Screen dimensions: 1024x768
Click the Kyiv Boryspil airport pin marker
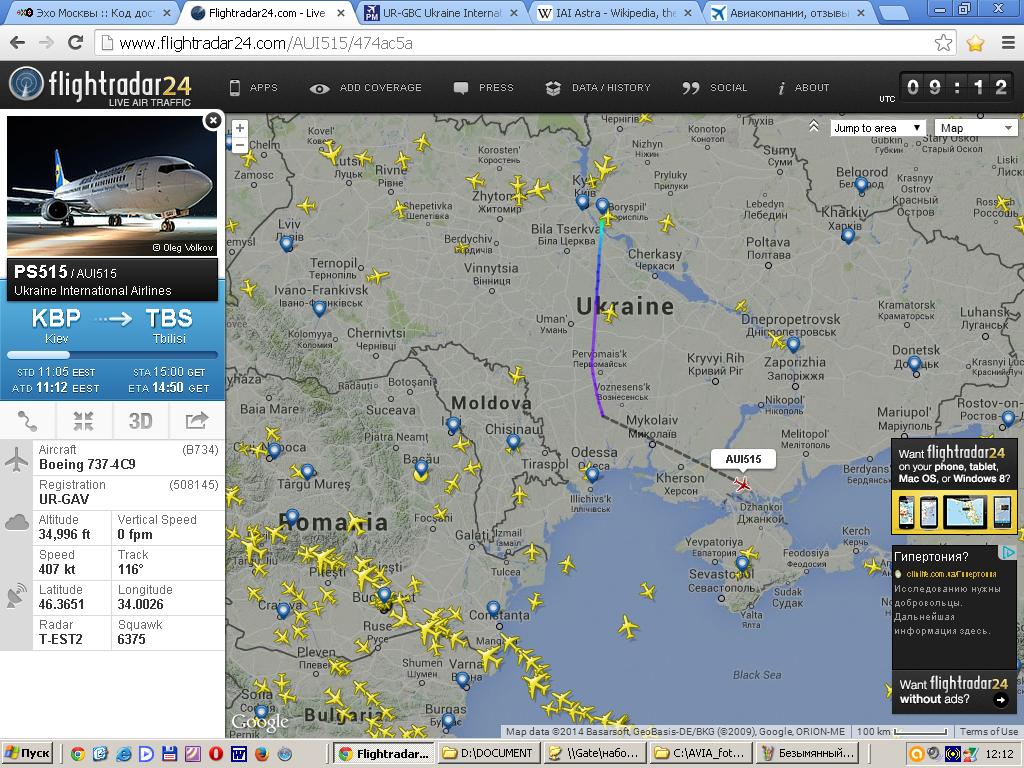pyautogui.click(x=602, y=206)
